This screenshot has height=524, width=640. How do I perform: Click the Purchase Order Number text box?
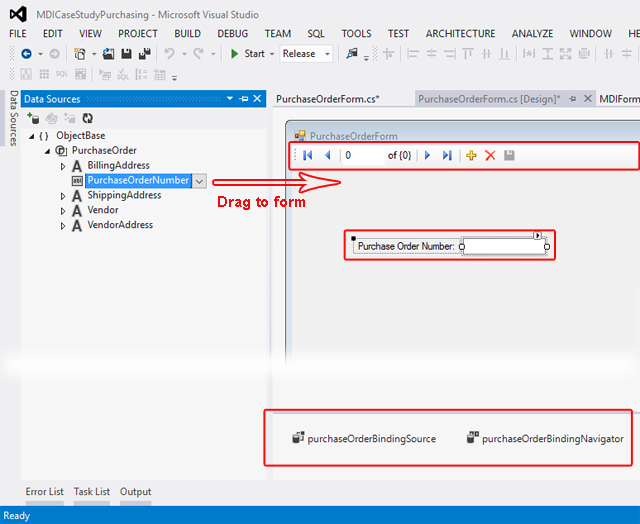click(504, 246)
